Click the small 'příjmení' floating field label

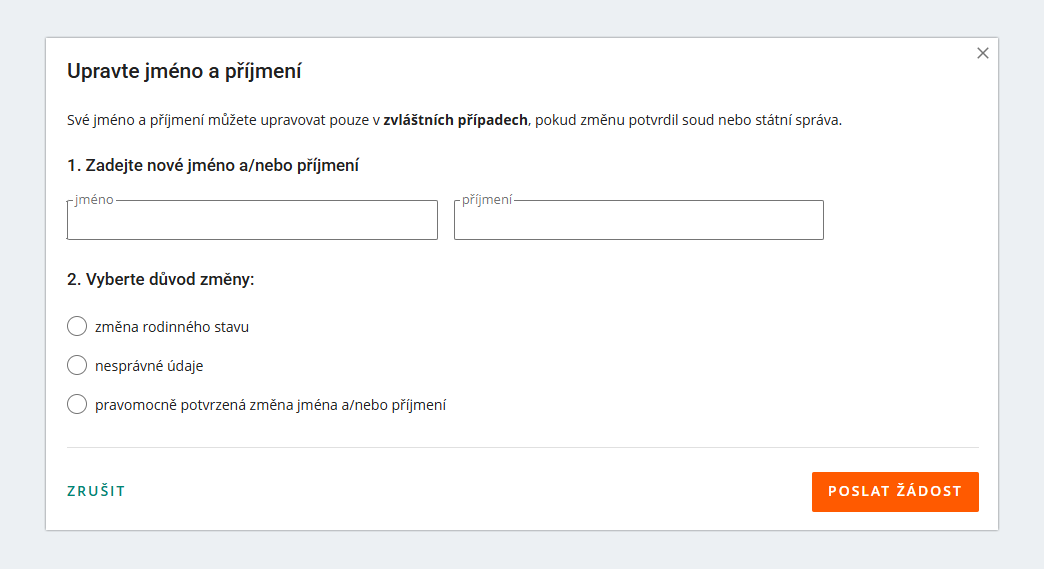click(x=487, y=200)
